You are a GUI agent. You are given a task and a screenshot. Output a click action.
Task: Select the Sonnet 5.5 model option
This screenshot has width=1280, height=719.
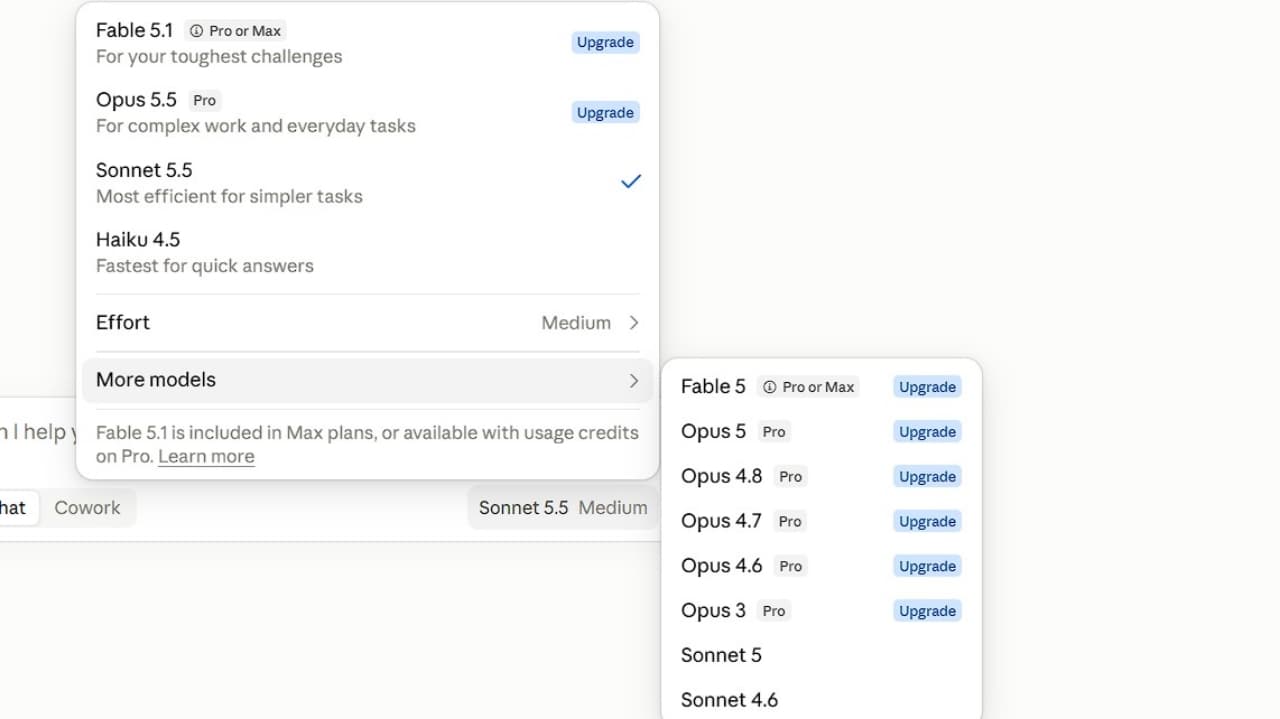[367, 182]
